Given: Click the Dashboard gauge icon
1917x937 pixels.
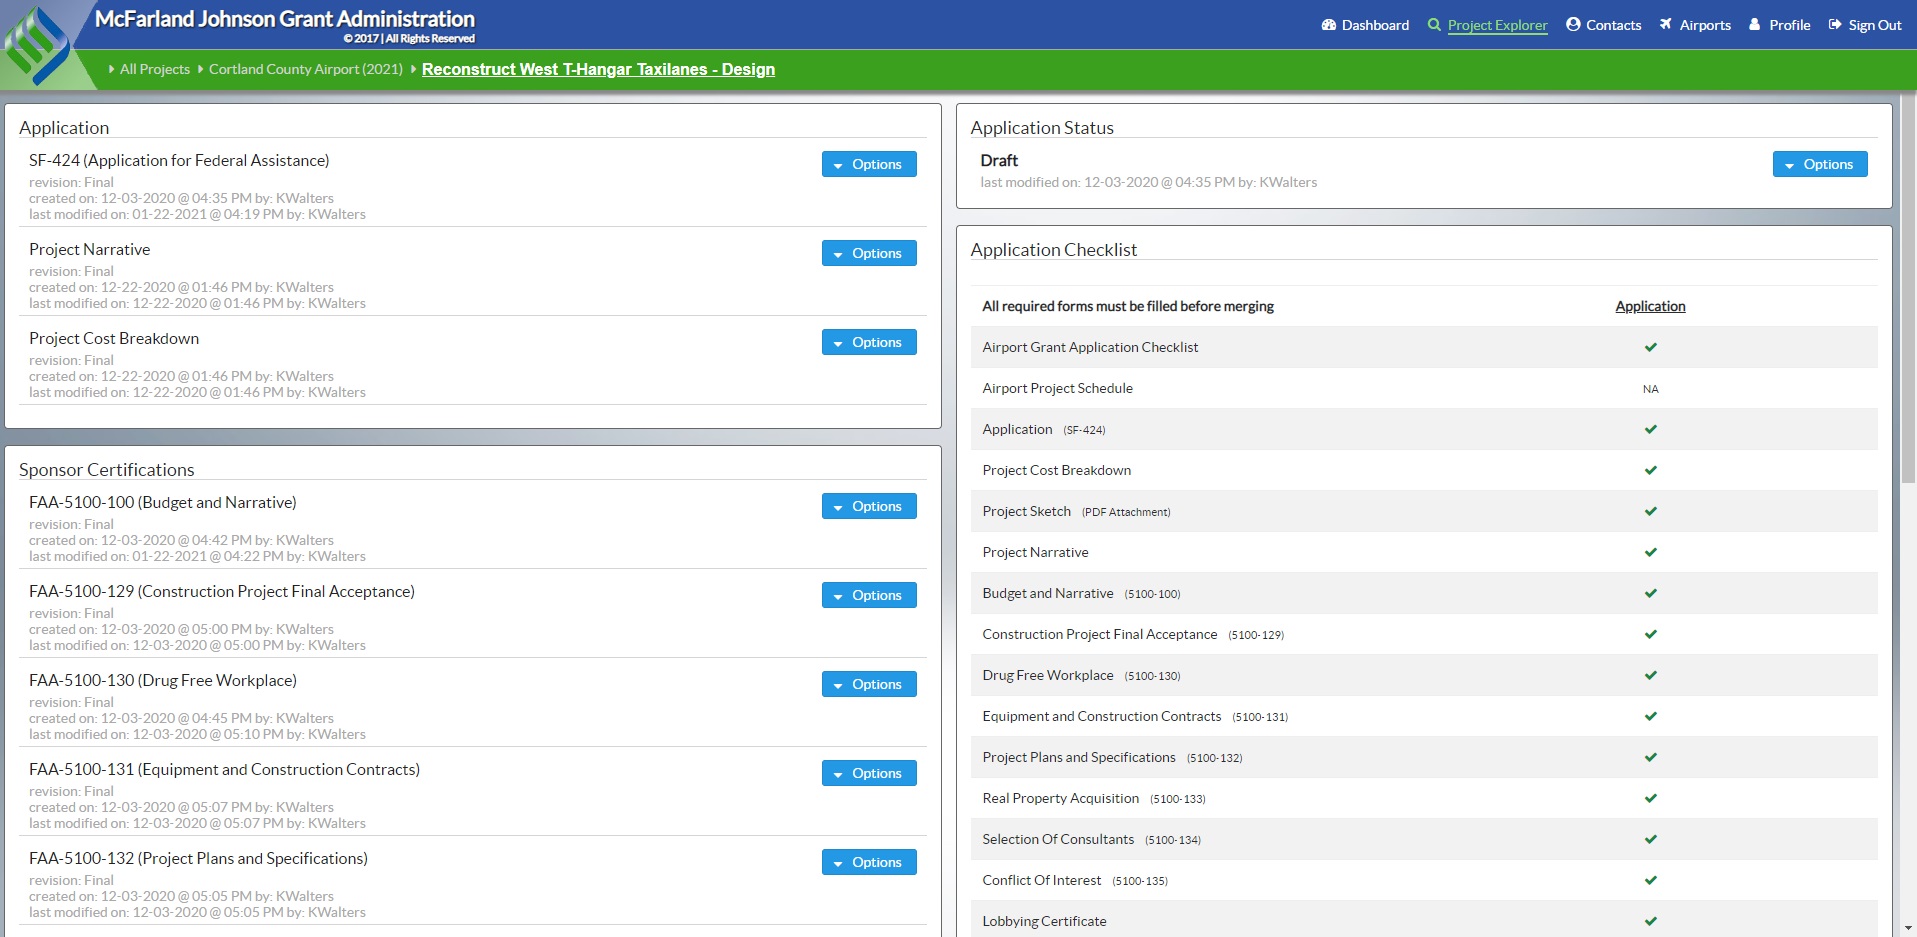Looking at the screenshot, I should tap(1329, 25).
